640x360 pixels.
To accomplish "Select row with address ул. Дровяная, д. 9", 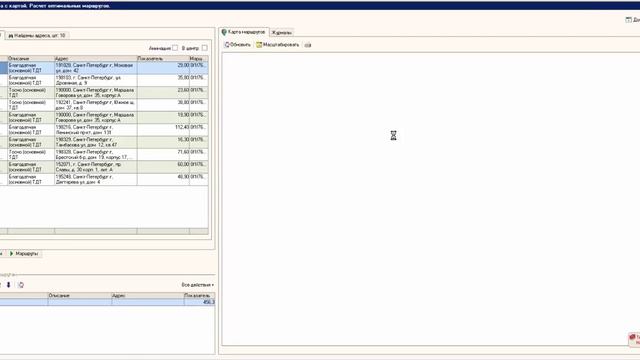I will pos(104,80).
